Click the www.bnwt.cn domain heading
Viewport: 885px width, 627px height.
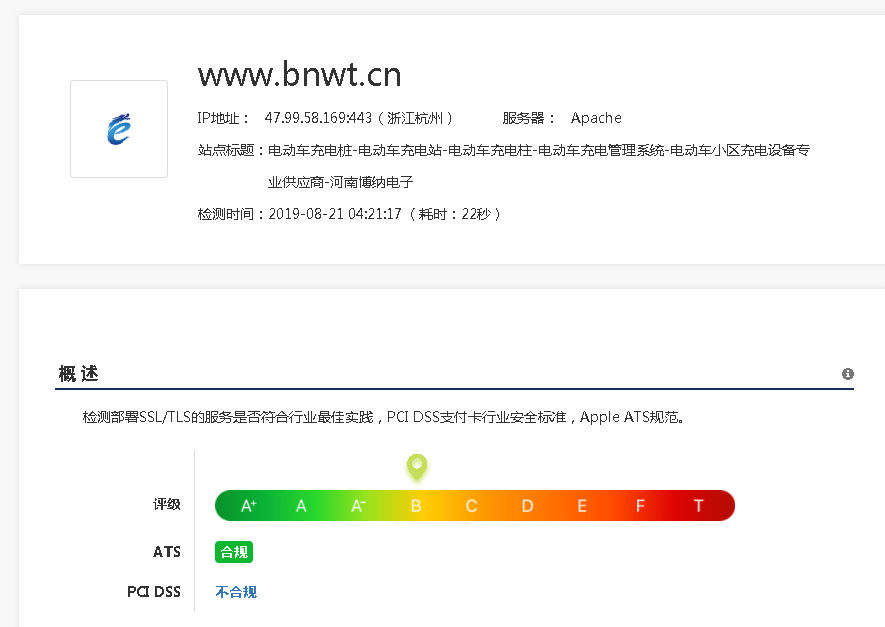click(x=299, y=74)
